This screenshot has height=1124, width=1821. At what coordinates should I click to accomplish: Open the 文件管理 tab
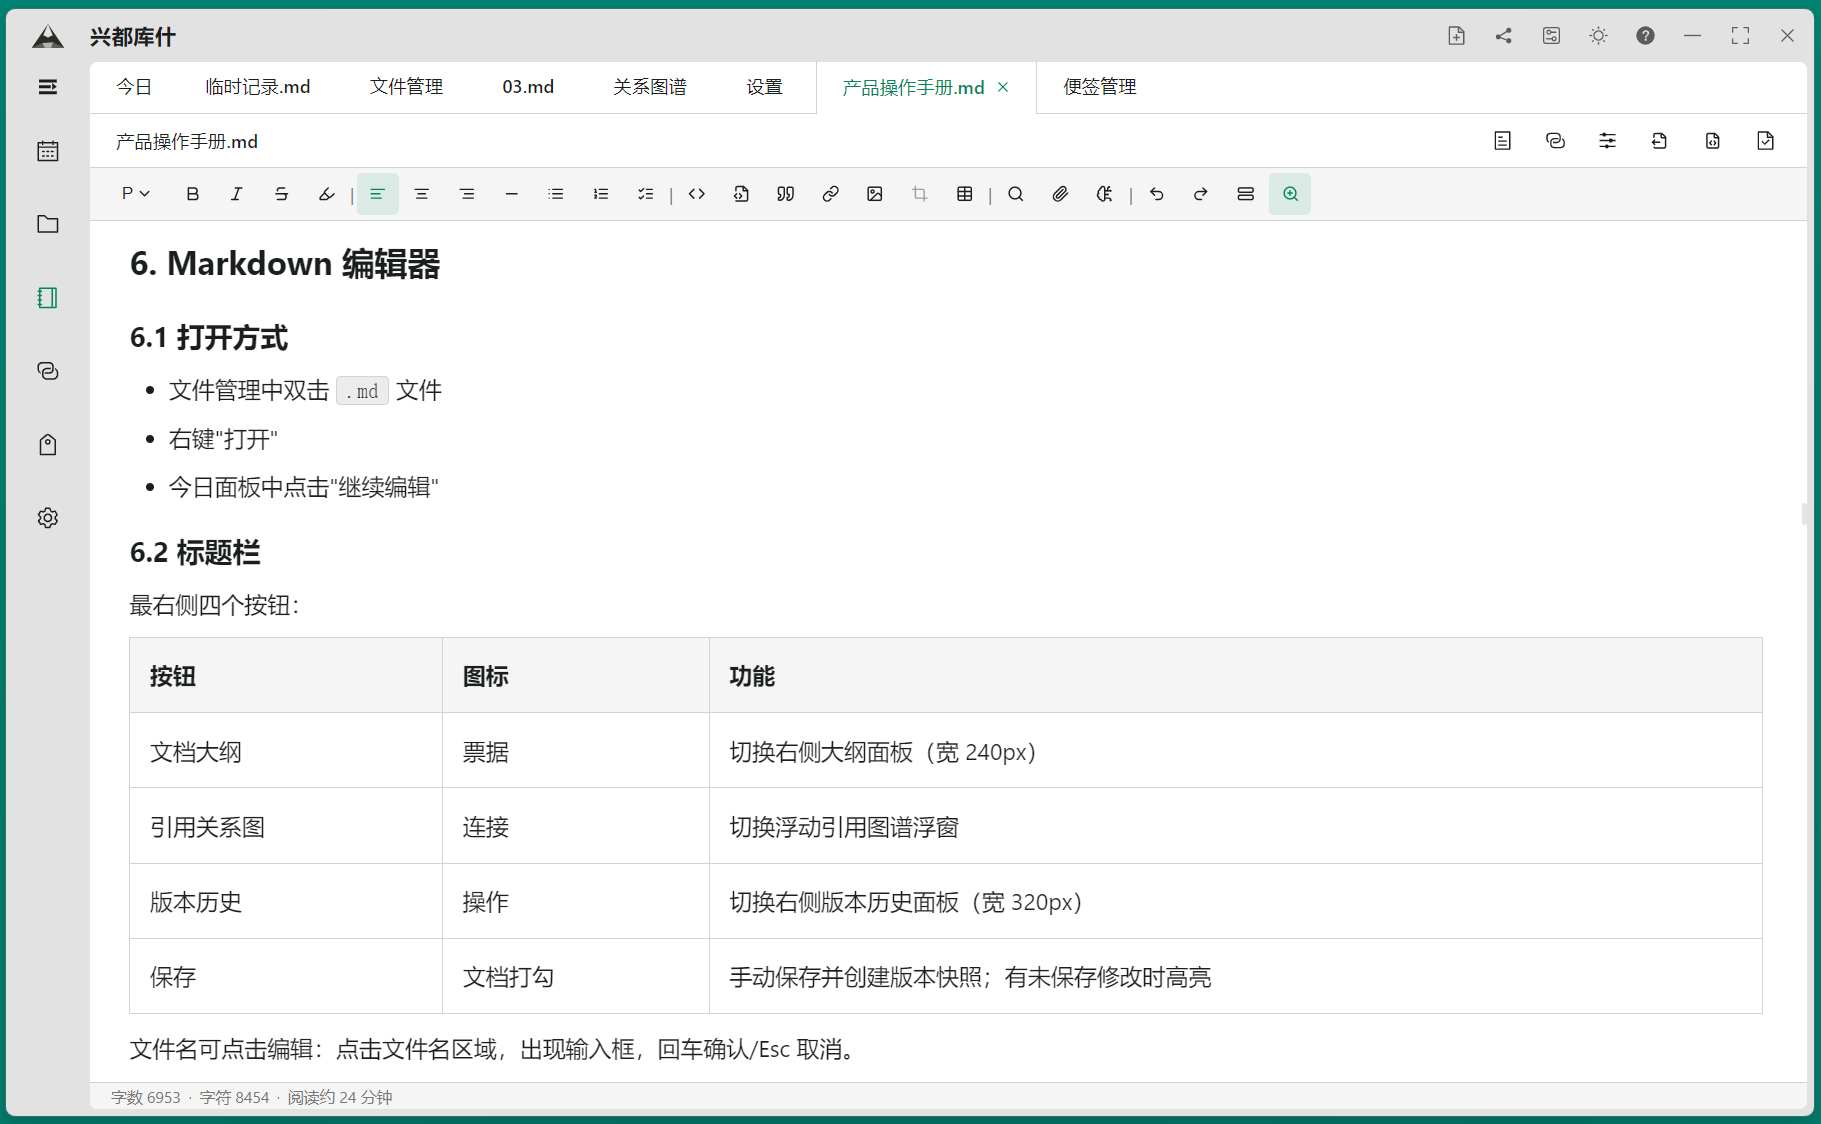406,87
